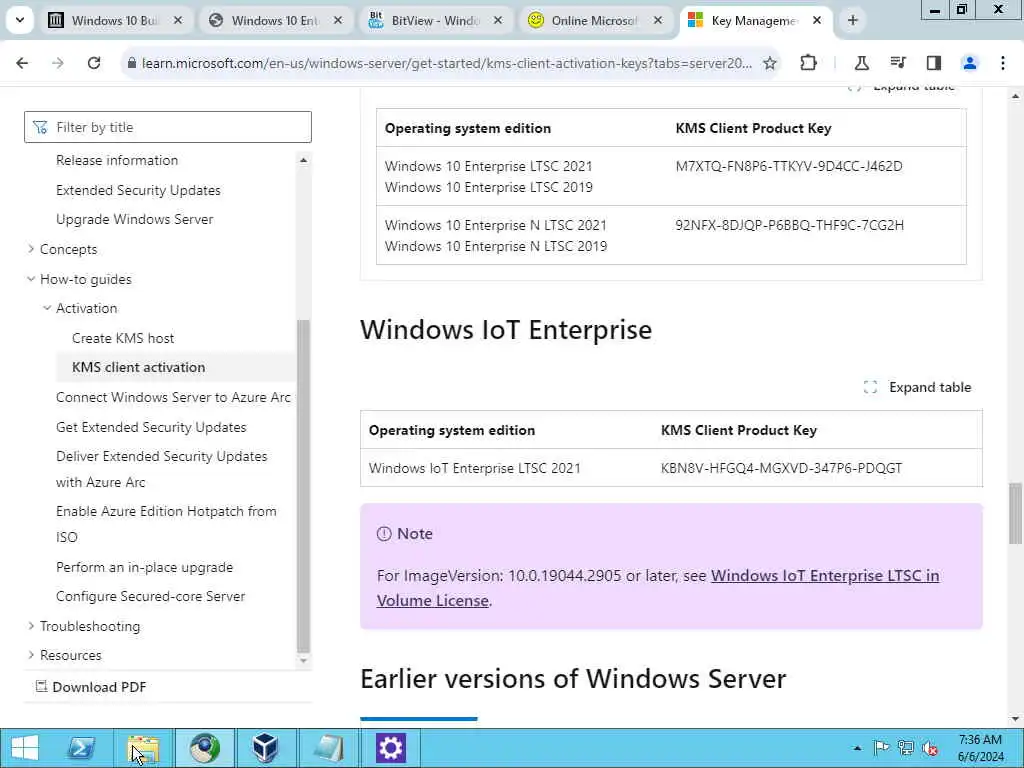Click Download PDF

pos(91,687)
